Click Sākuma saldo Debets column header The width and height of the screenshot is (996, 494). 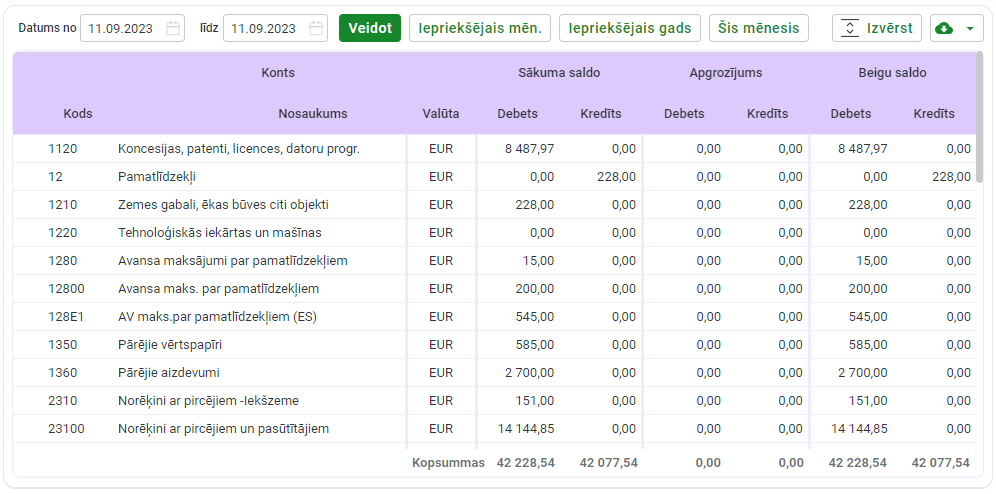coord(517,114)
